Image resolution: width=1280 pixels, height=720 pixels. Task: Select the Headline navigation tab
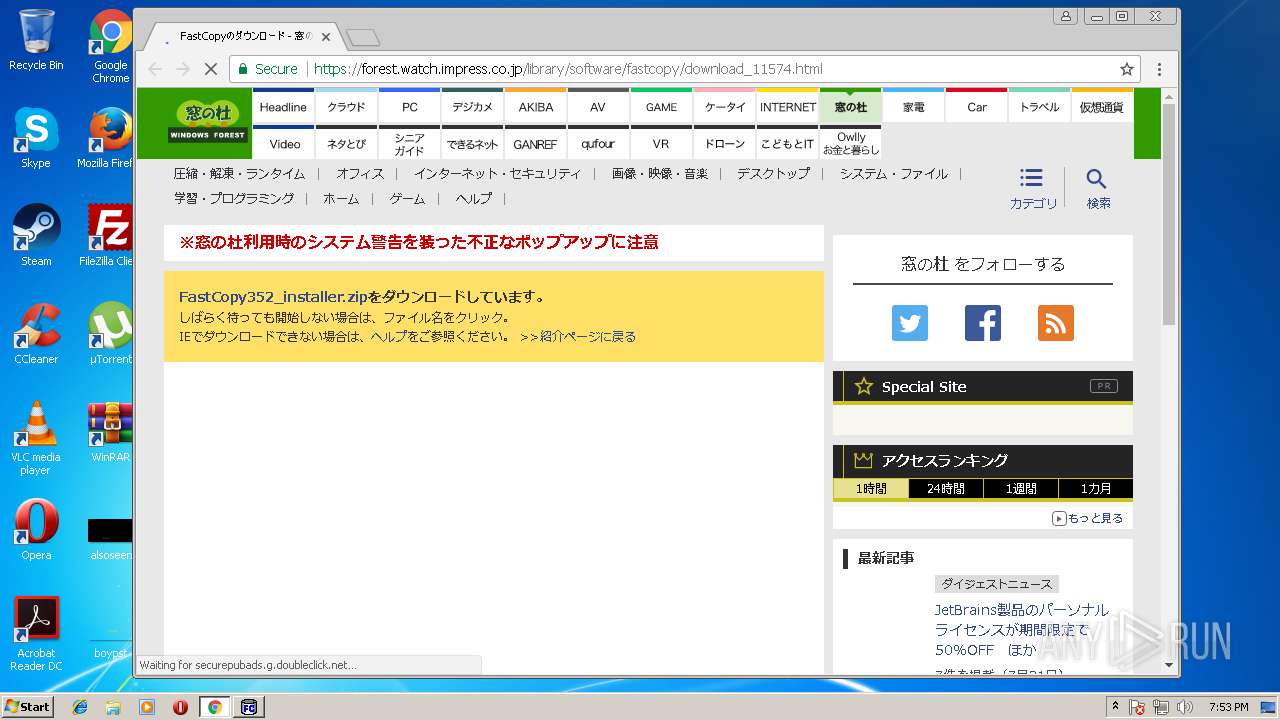tap(283, 106)
